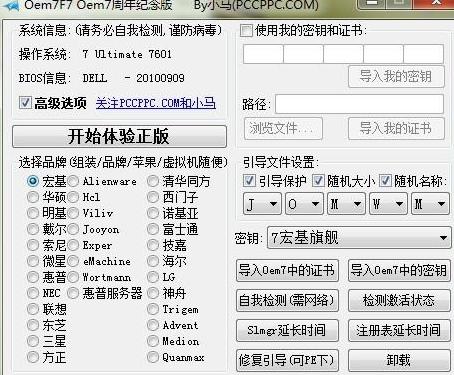The width and height of the screenshot is (454, 375).
Task: Toggle the 随机大小 checkbox
Action: (x=318, y=181)
